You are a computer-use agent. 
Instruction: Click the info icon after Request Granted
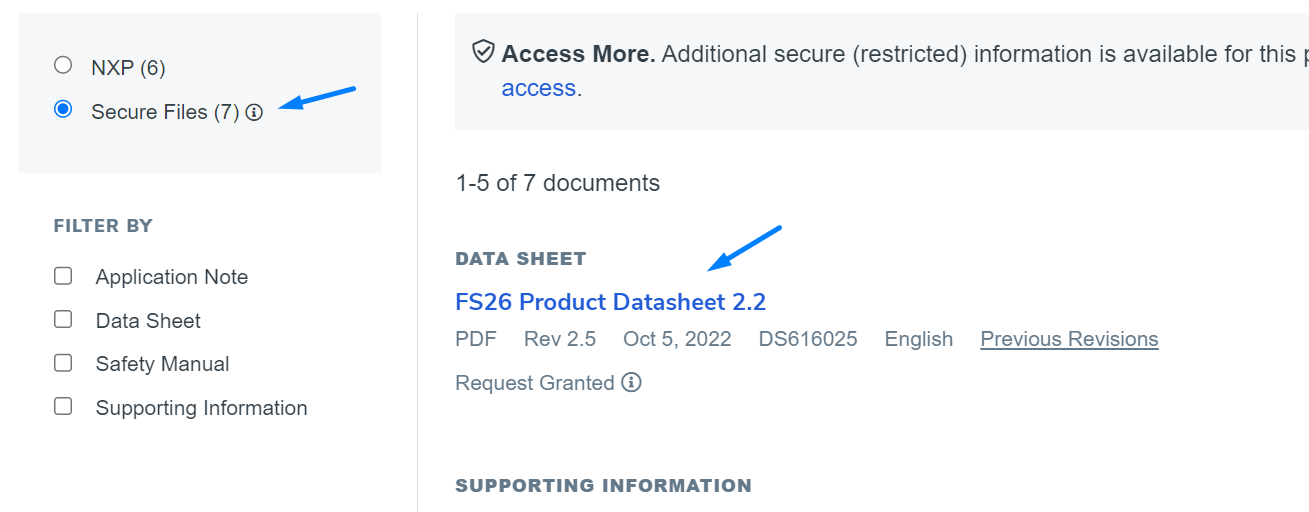point(631,383)
